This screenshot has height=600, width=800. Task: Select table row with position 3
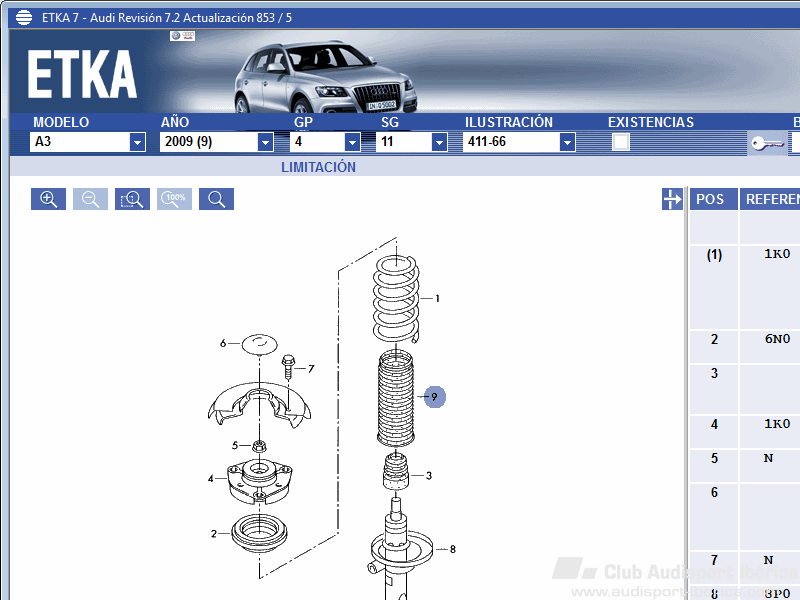click(745, 389)
